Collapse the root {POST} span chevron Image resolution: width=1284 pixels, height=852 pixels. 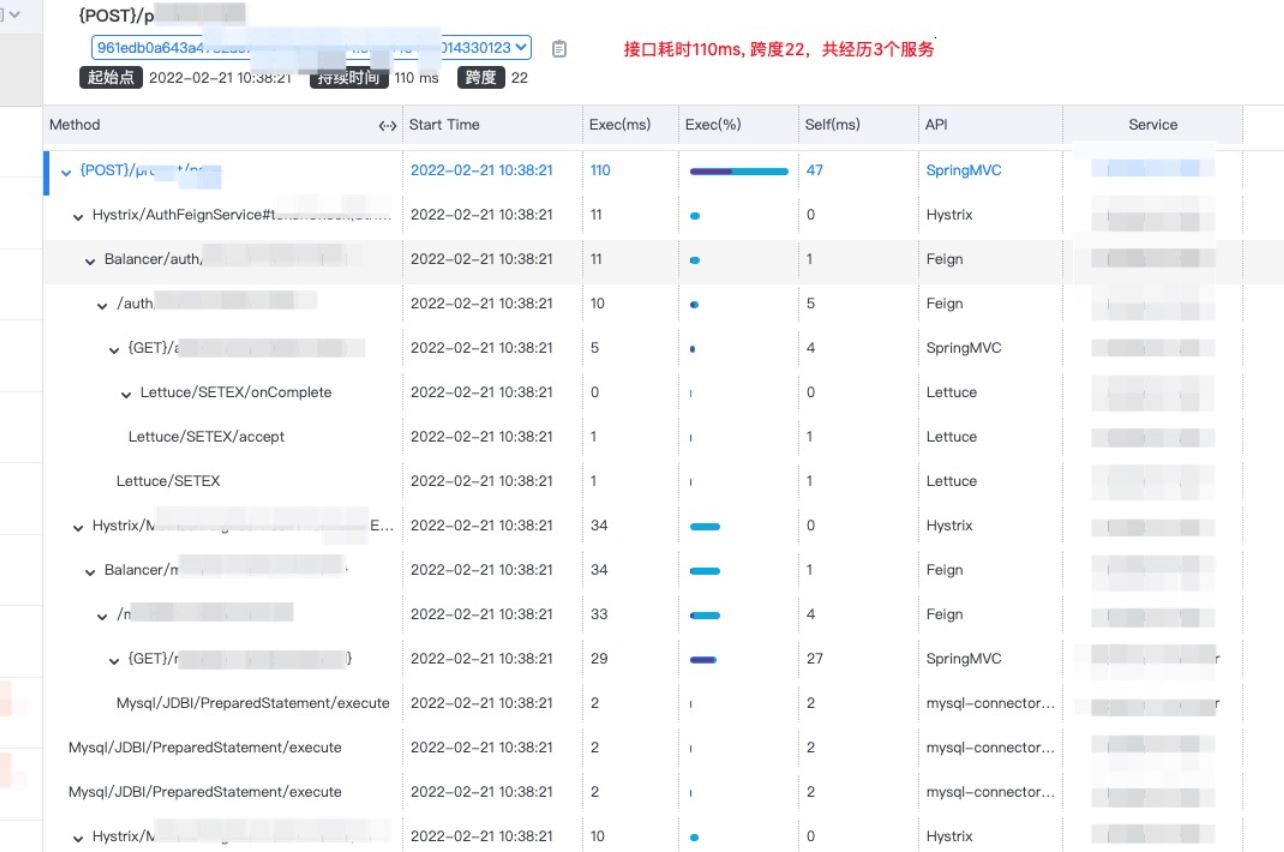(x=66, y=172)
